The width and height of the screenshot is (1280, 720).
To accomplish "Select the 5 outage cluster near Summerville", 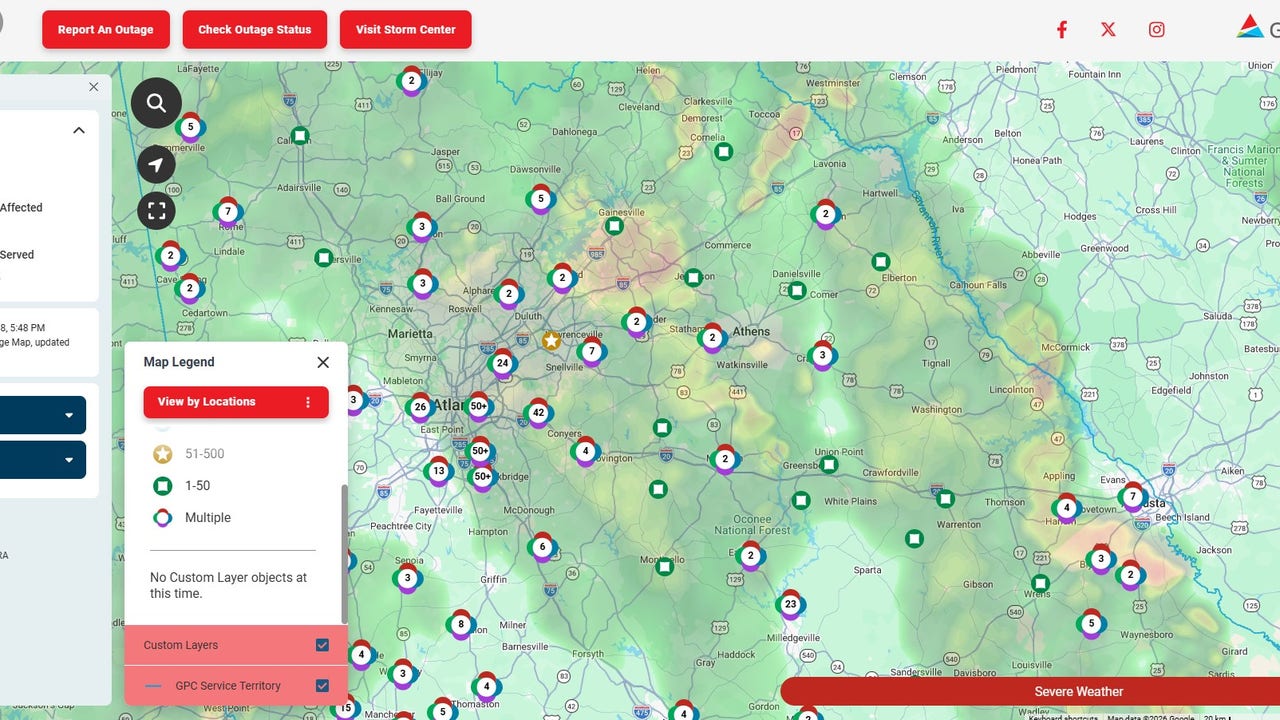I will click(x=190, y=127).
